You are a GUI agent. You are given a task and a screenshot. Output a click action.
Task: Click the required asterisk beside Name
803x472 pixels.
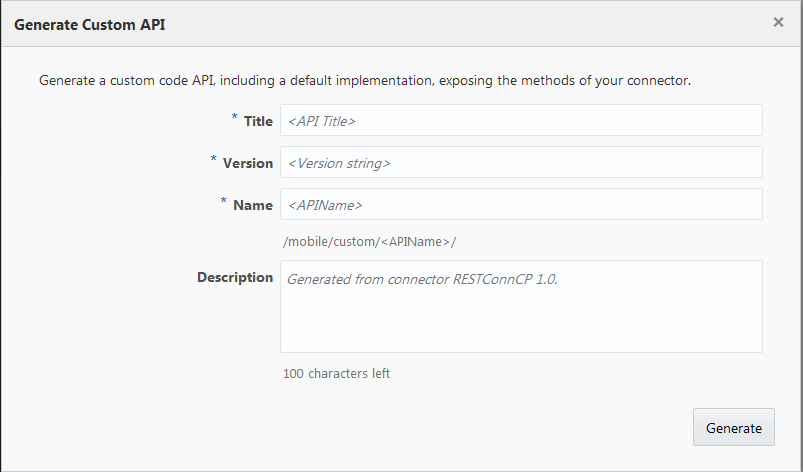[x=224, y=203]
